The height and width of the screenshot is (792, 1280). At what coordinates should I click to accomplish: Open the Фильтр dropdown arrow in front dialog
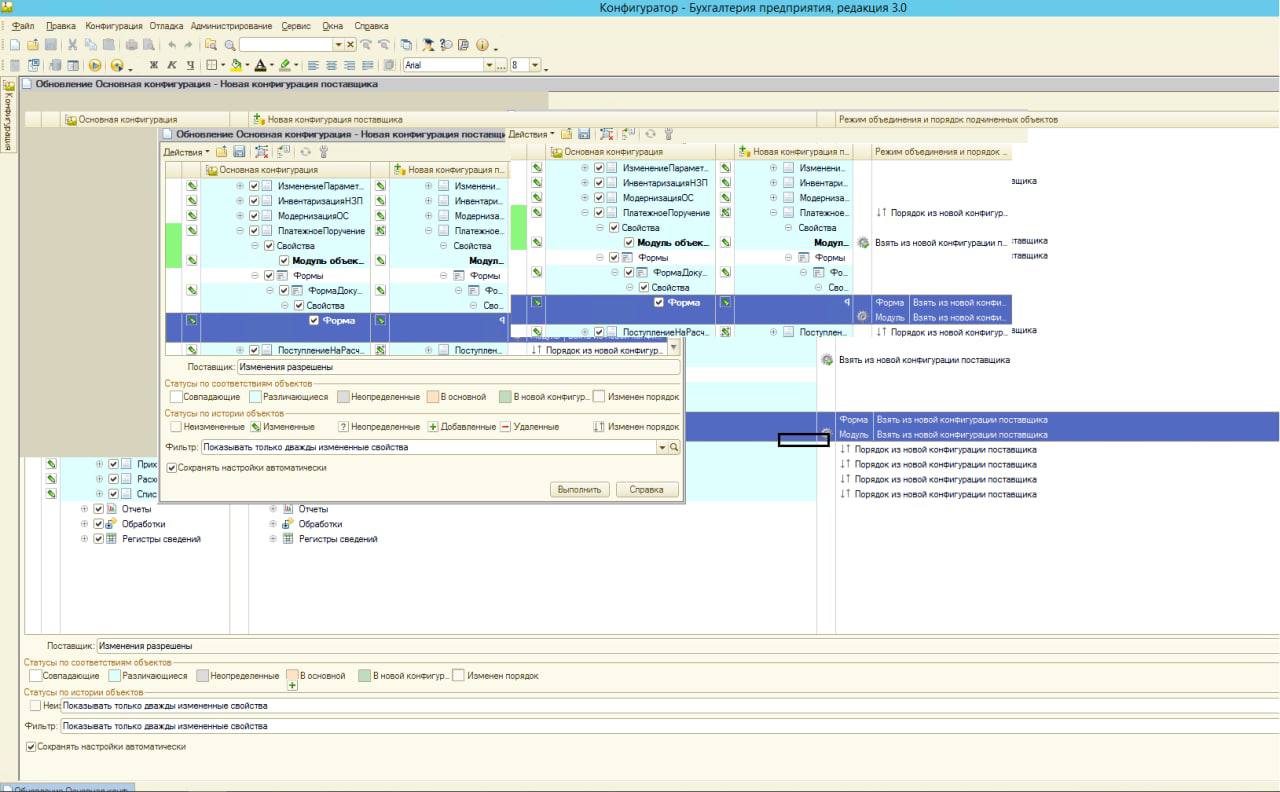pos(661,447)
